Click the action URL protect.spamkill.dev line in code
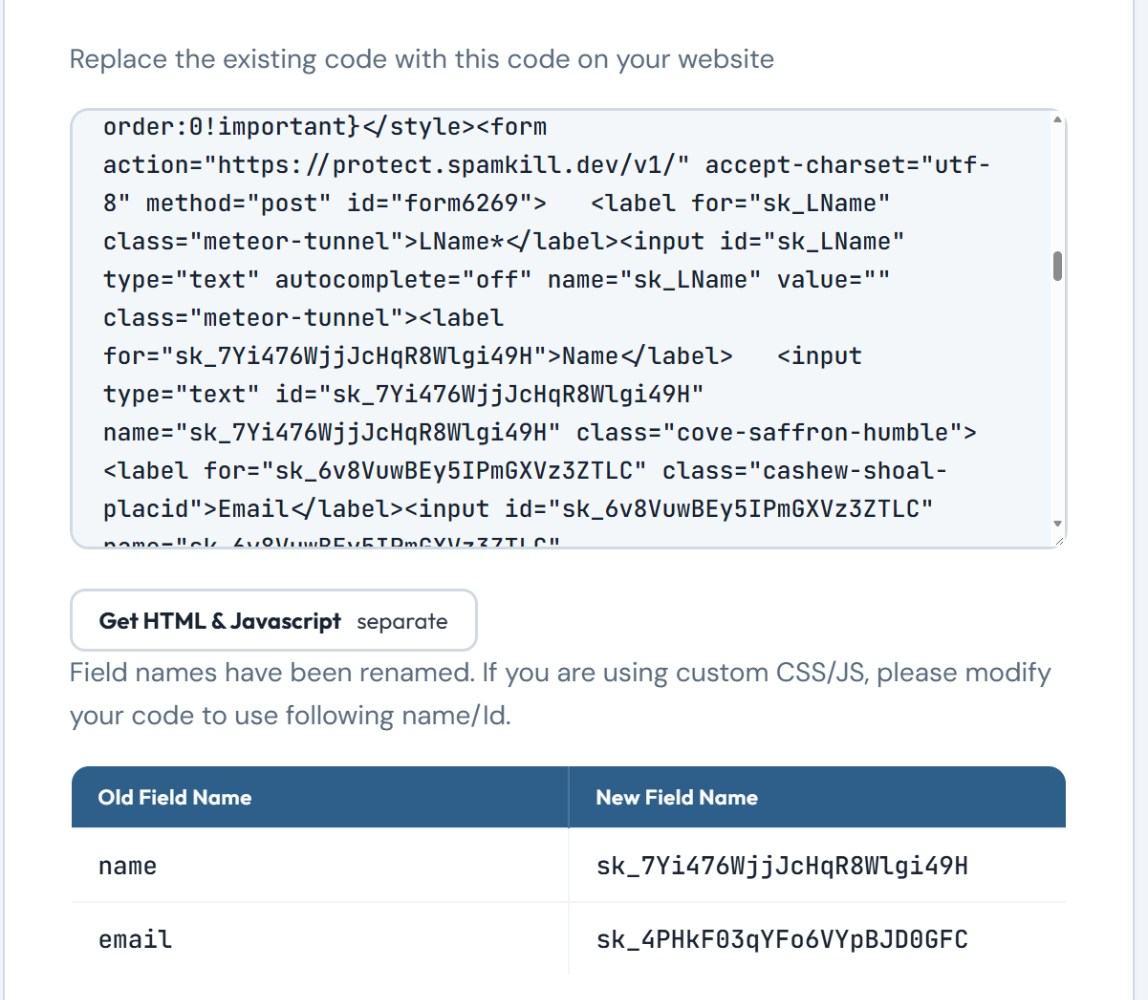Image resolution: width=1148 pixels, height=1000 pixels. click(546, 165)
